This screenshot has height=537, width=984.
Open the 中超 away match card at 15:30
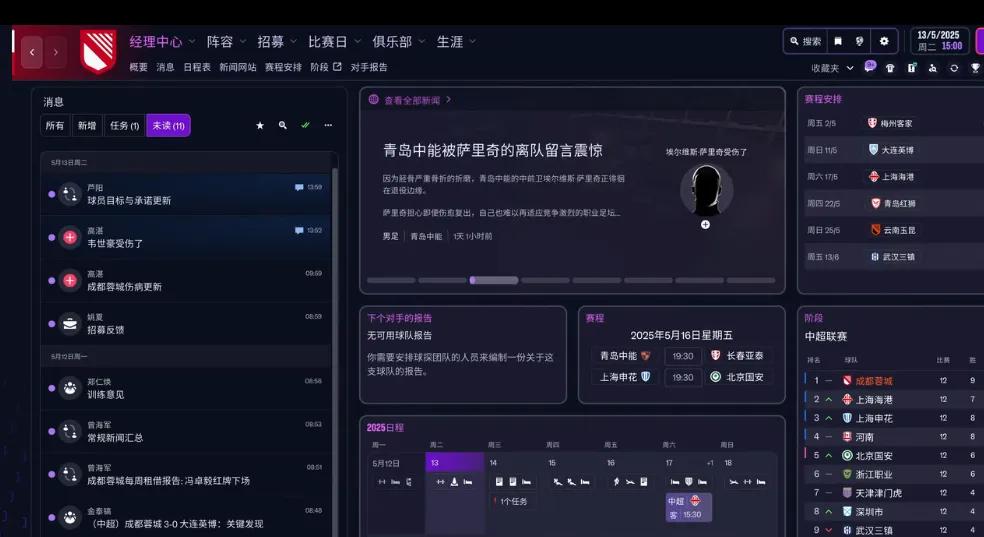click(x=688, y=508)
